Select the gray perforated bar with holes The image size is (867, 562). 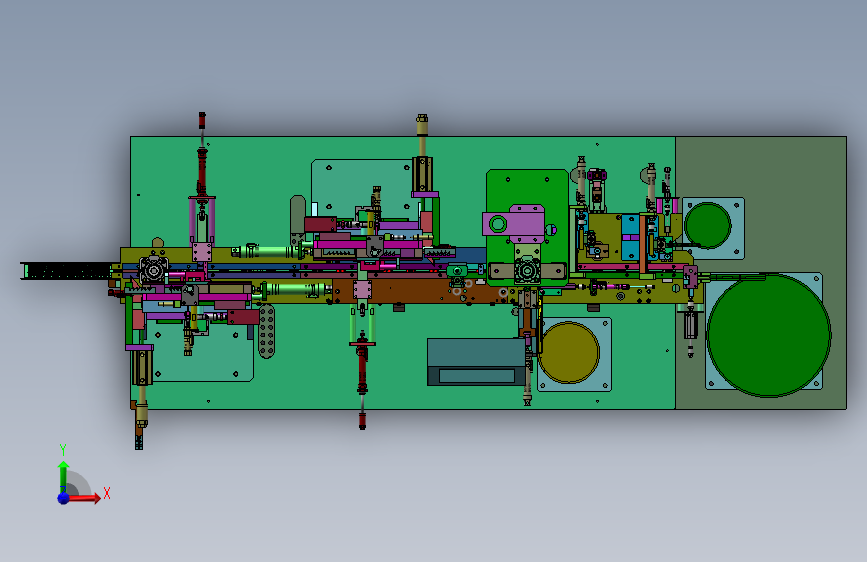[267, 331]
